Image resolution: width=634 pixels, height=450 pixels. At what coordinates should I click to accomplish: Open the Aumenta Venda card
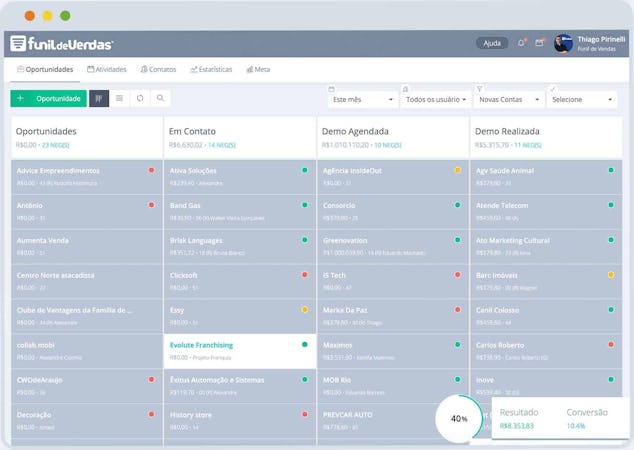pyautogui.click(x=87, y=247)
